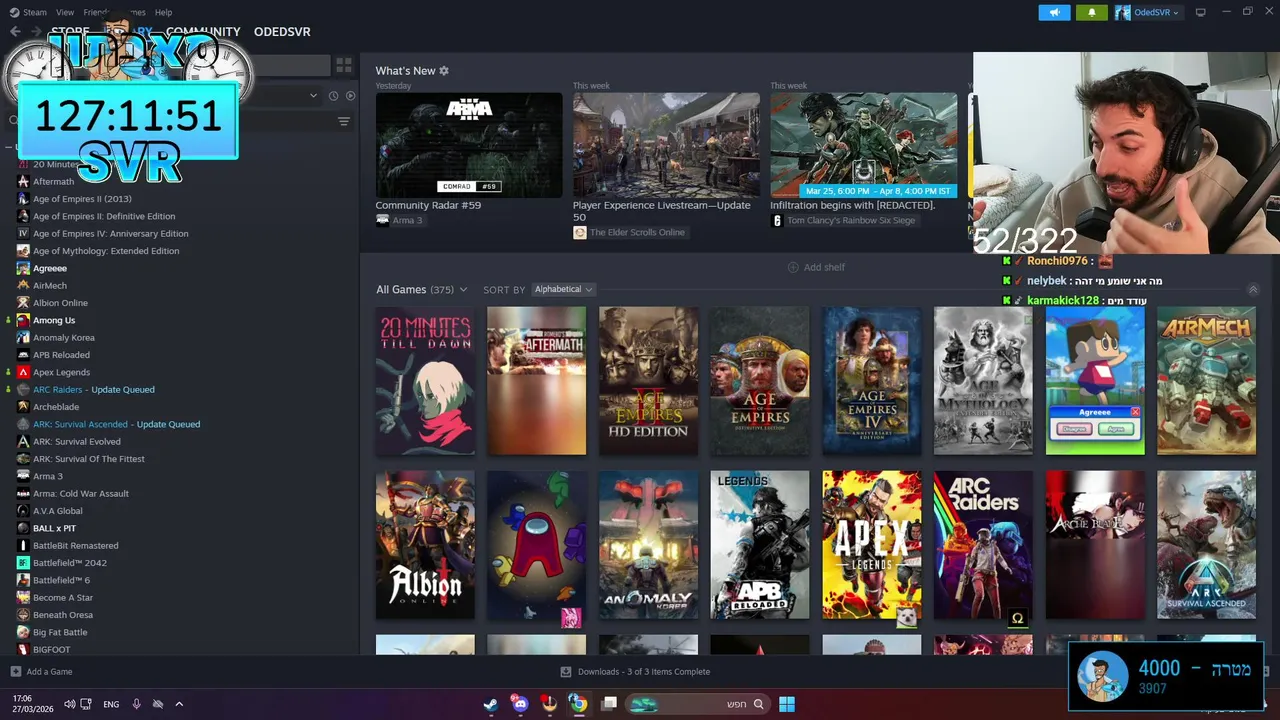Select the AirMech game cover
Viewport: 1280px width, 720px height.
tap(1206, 381)
